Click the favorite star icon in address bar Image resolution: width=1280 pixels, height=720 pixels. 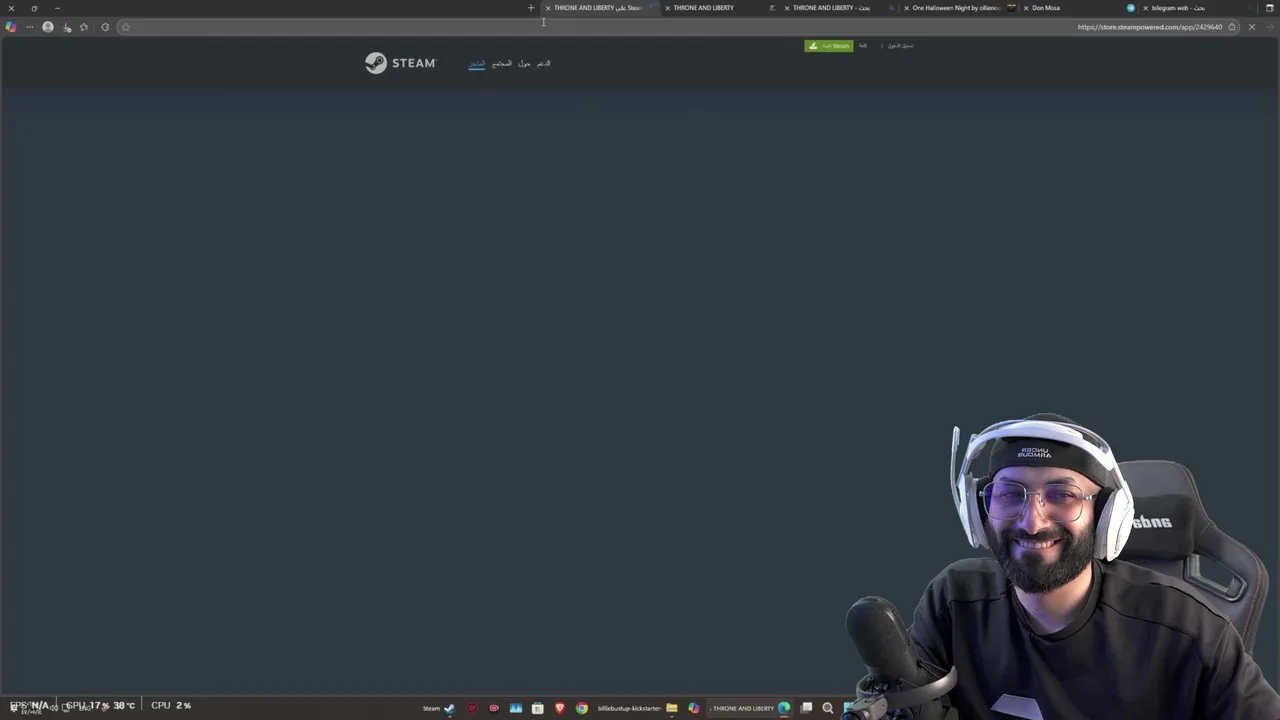click(x=125, y=27)
